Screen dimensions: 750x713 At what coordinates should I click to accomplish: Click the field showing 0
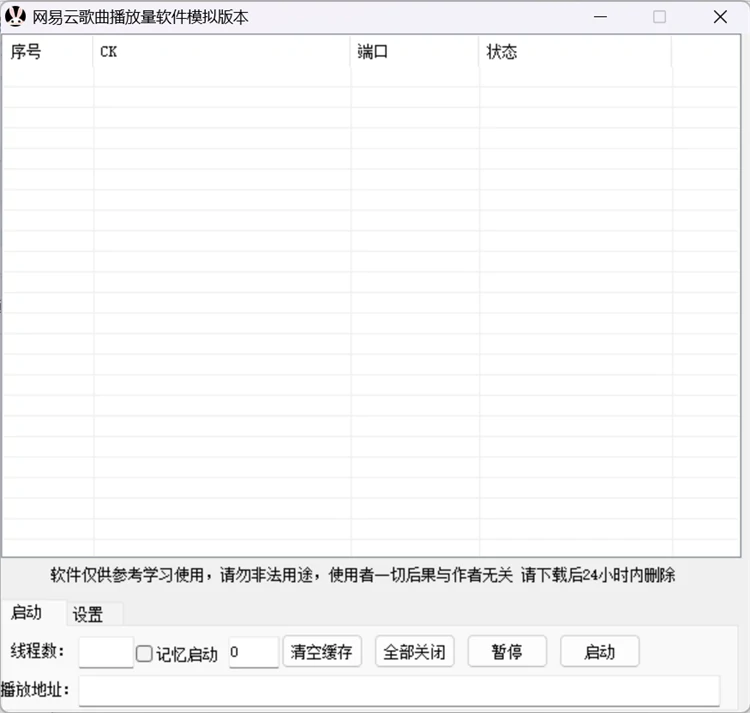(254, 652)
